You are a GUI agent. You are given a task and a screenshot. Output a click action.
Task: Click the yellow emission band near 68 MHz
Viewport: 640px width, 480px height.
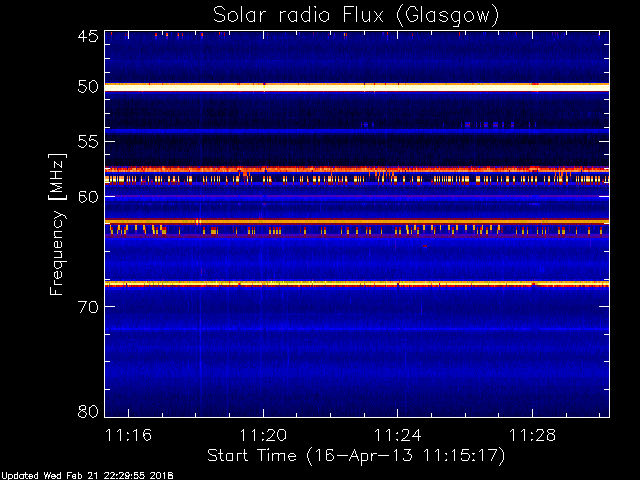(x=357, y=284)
